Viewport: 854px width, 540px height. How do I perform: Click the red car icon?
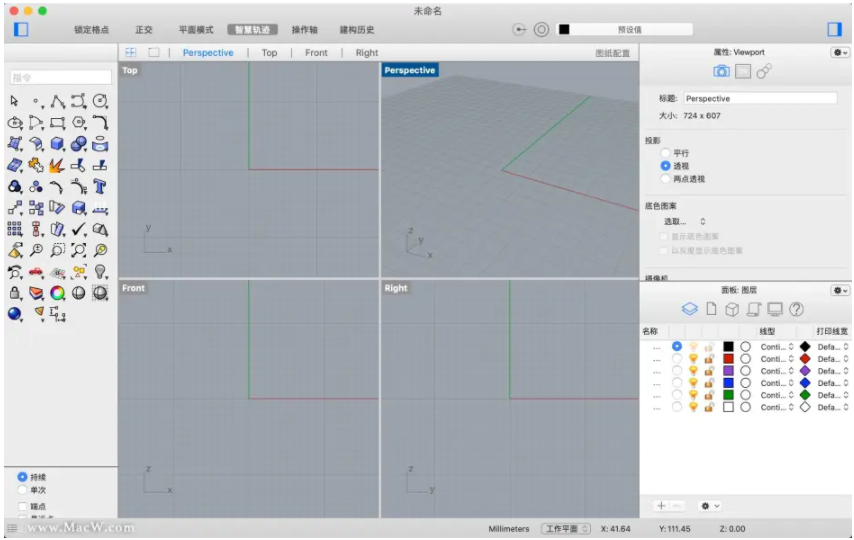coord(36,271)
